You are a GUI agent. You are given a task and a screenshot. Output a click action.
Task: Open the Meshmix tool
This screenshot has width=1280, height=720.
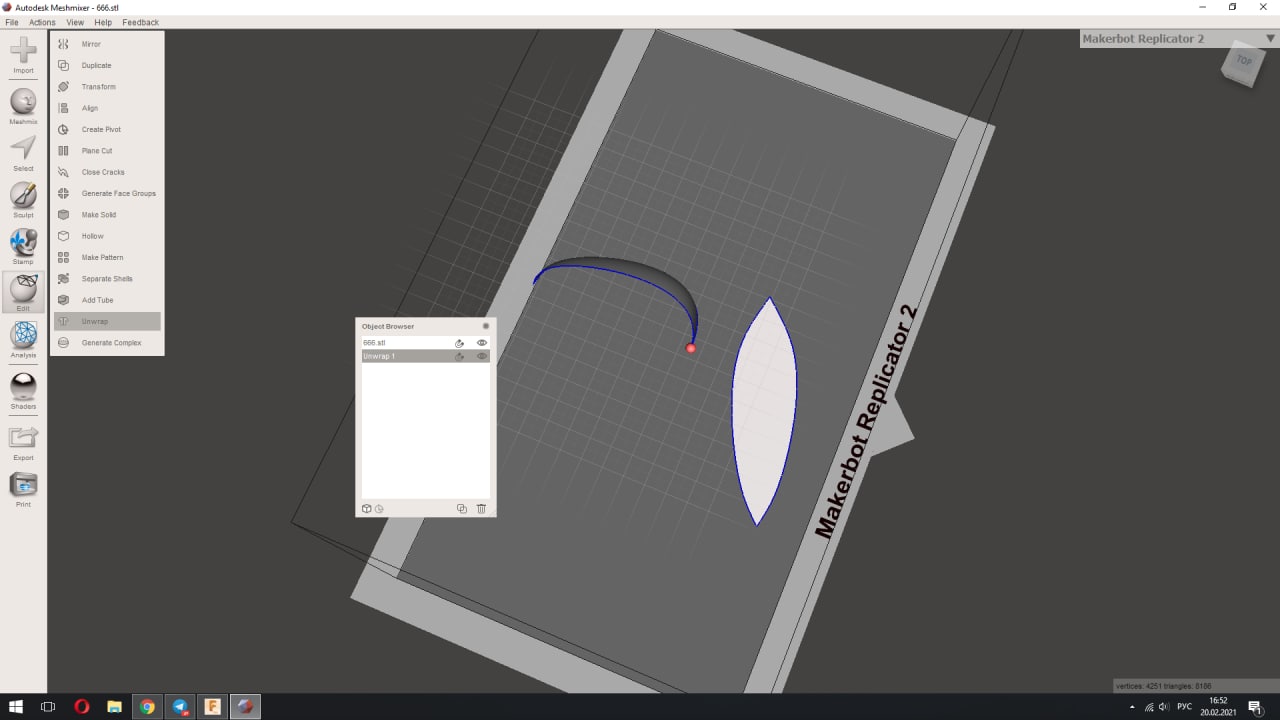(x=23, y=106)
